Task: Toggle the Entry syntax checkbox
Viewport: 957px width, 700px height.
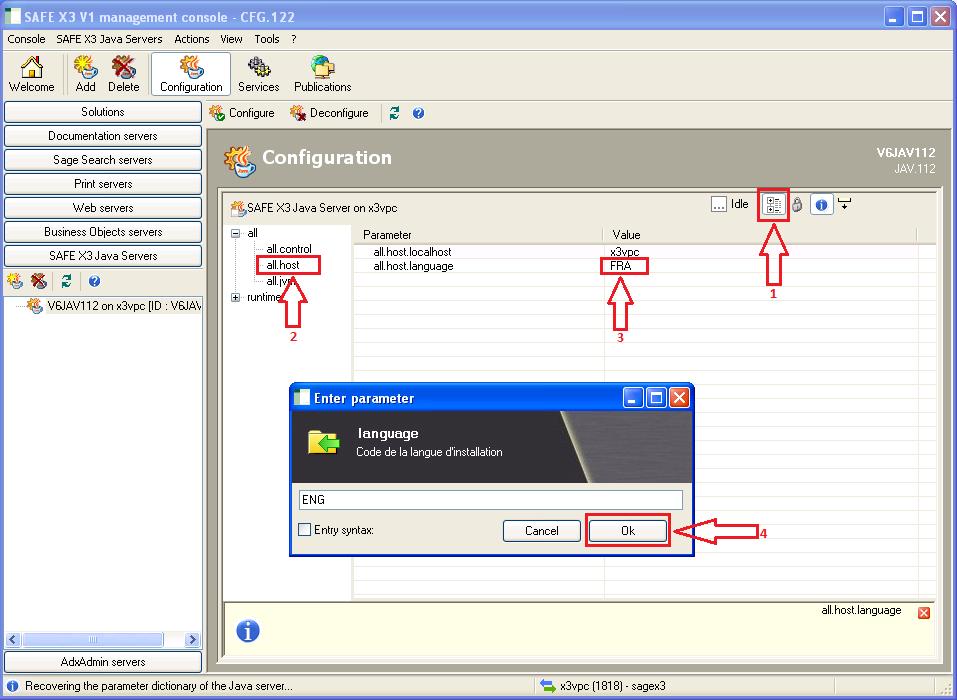Action: pos(305,530)
